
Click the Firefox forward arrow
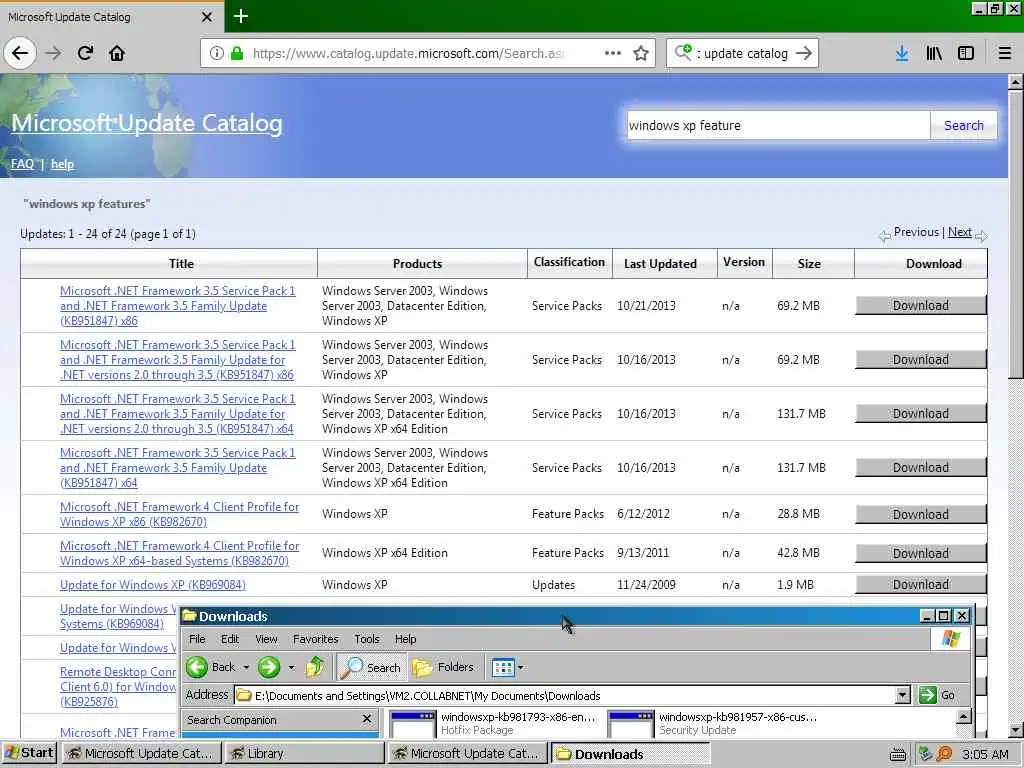[54, 53]
